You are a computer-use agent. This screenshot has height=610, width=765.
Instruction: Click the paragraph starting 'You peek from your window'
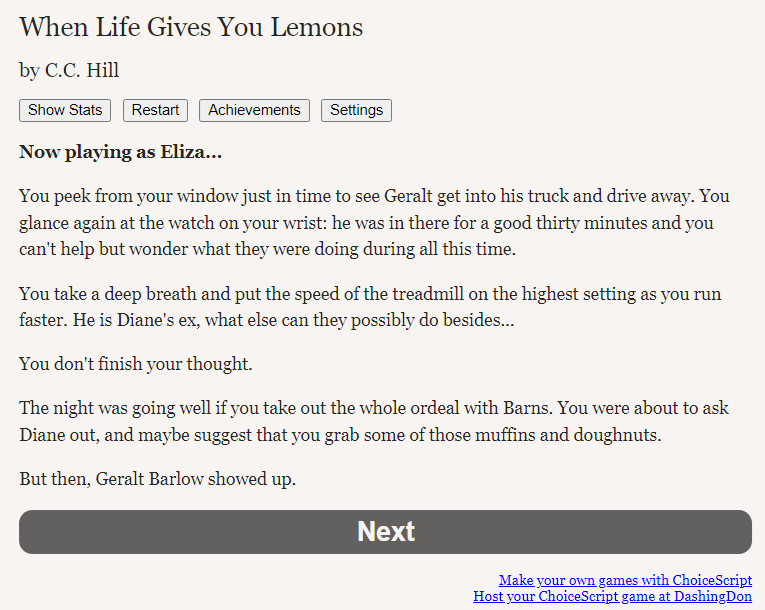pyautogui.click(x=375, y=223)
